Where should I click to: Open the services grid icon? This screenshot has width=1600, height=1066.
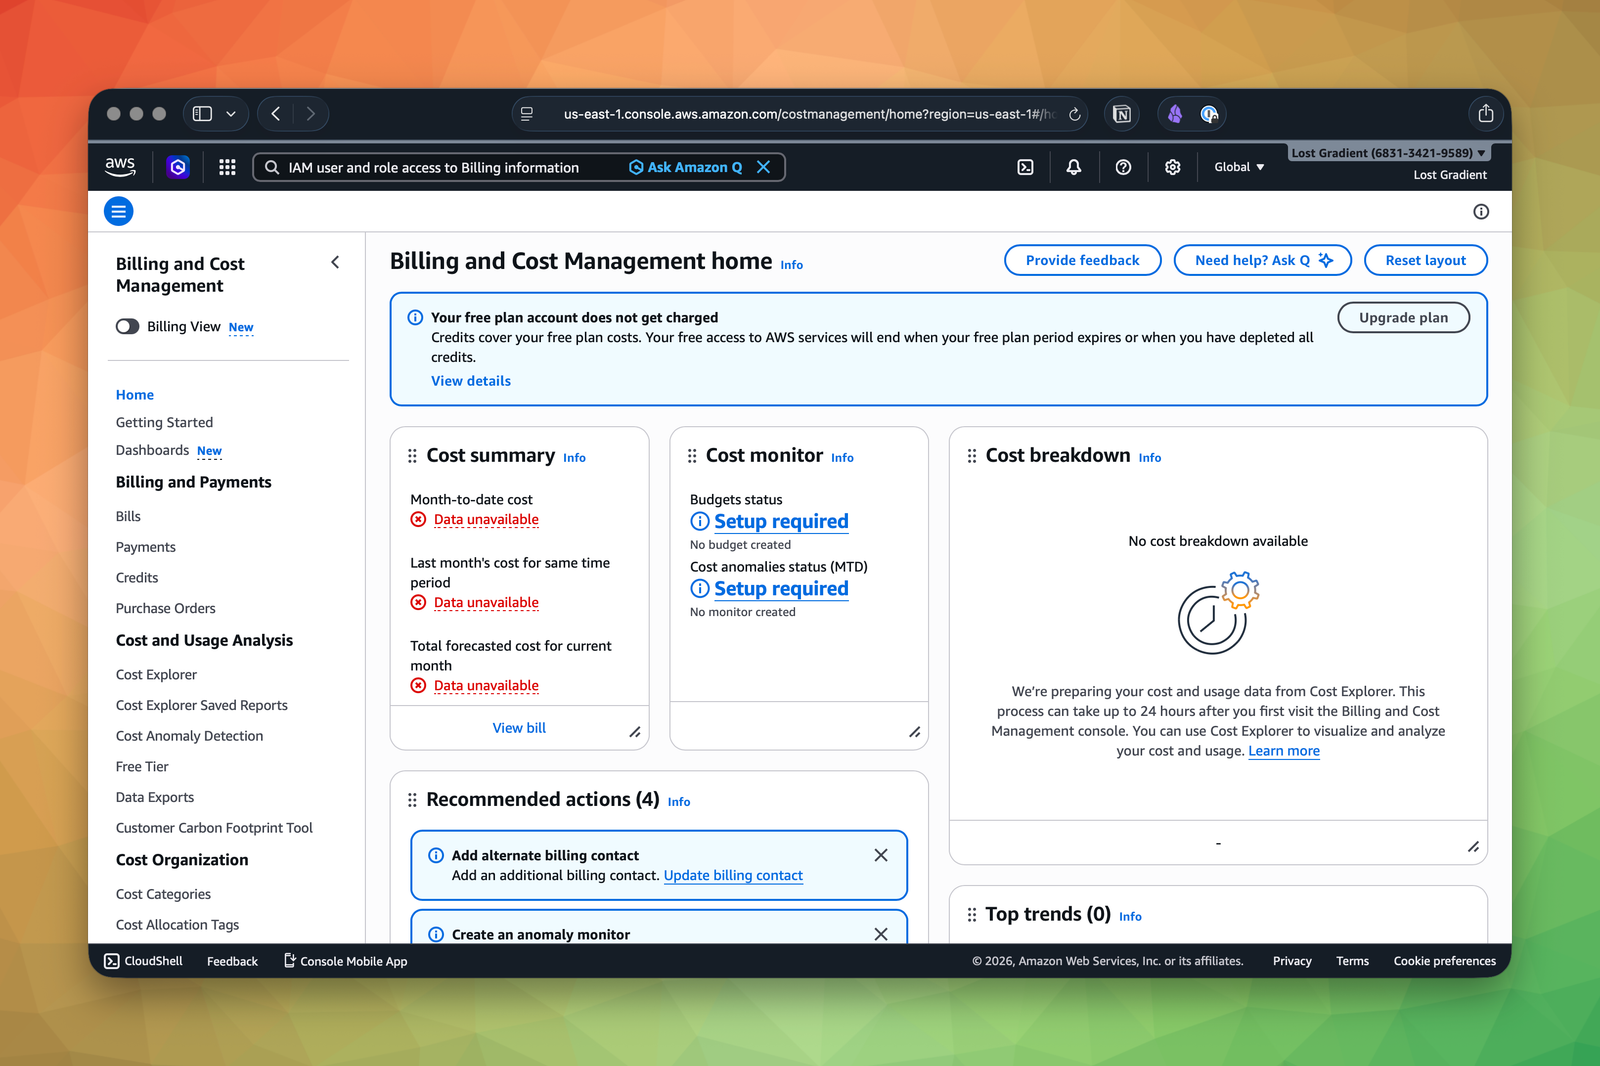point(227,167)
